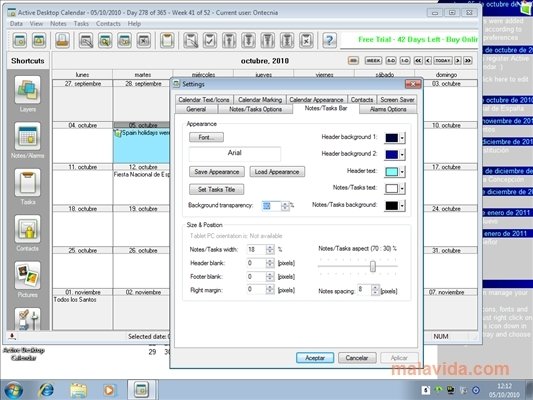Click the edit note toolbar icon with pencil
This screenshot has height=400, width=533.
[x=86, y=40]
